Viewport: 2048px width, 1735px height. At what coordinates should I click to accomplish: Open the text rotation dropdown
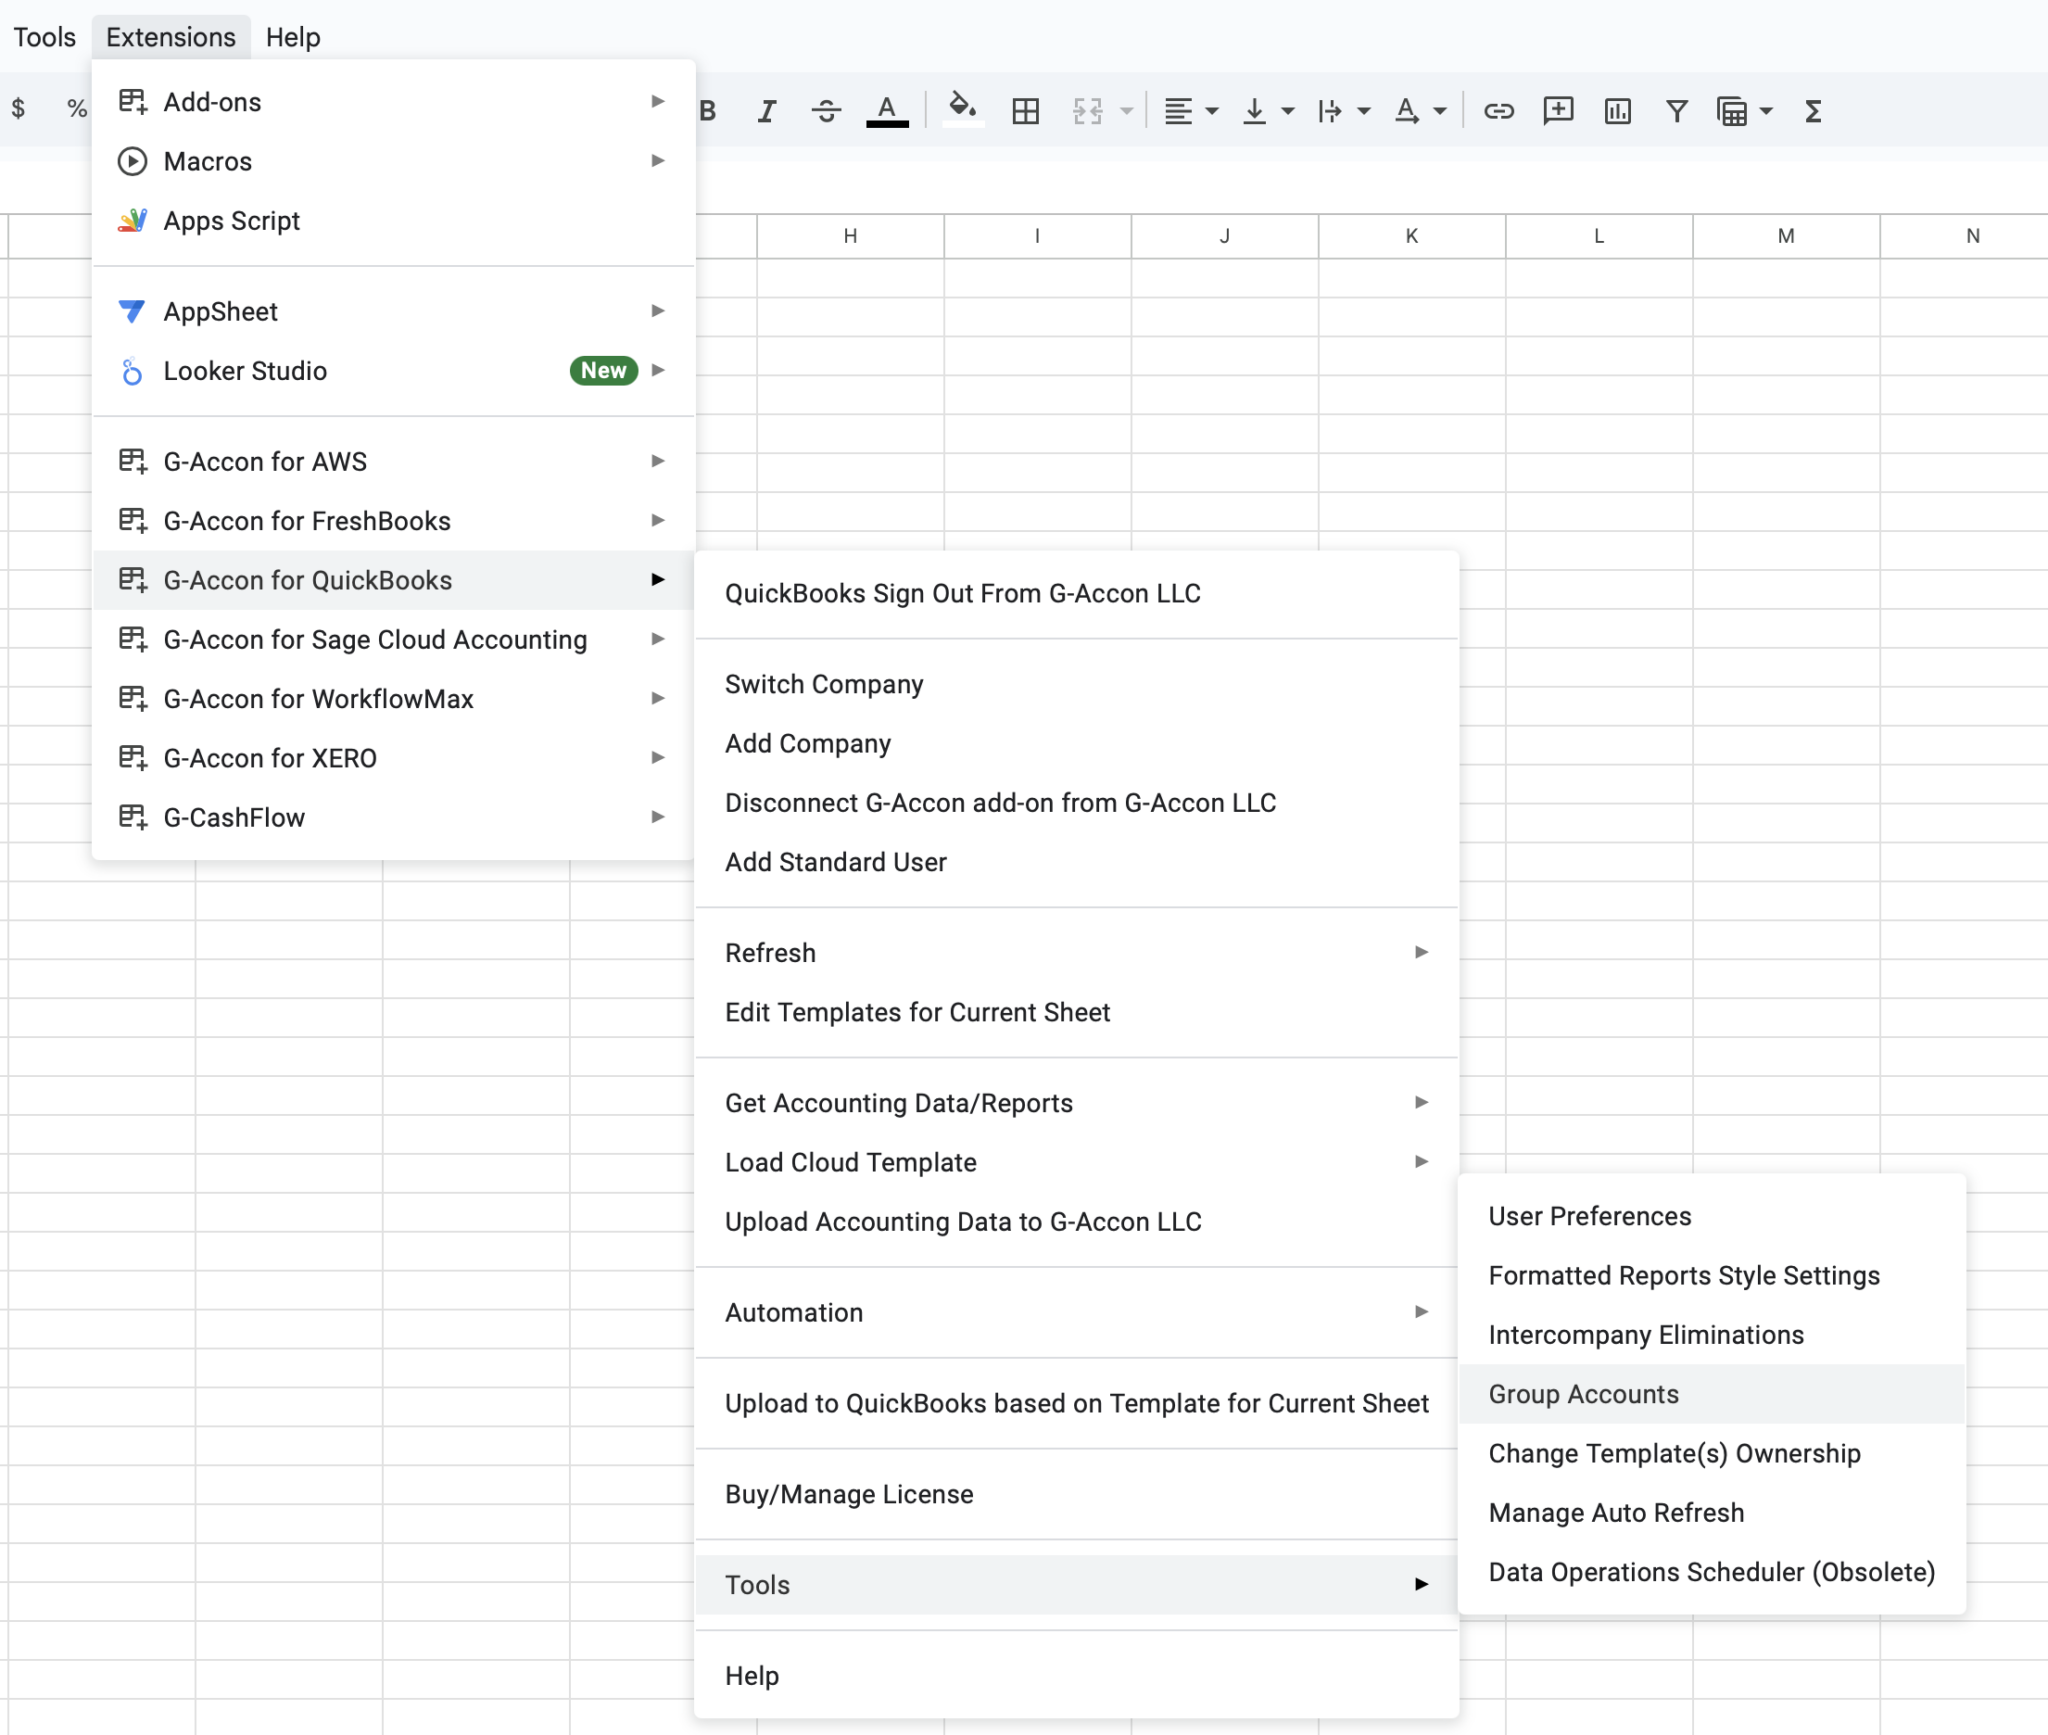1420,111
